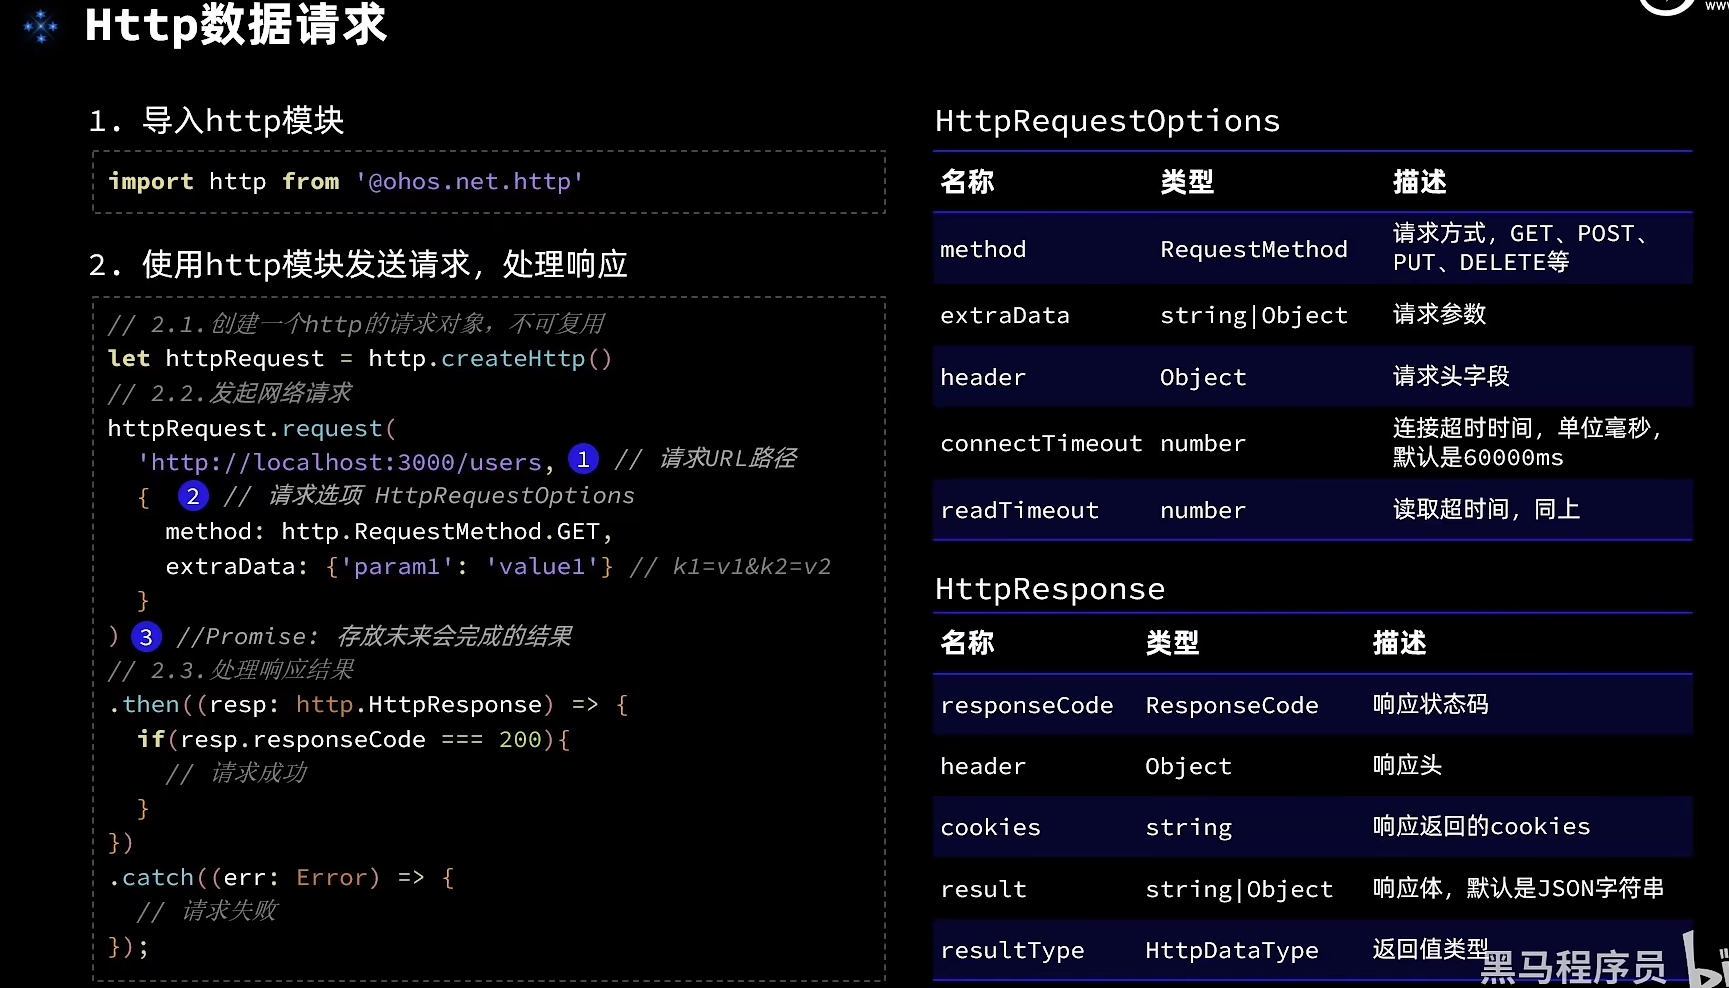Click the connectTimeout row name
The width and height of the screenshot is (1729, 988).
coord(1040,444)
